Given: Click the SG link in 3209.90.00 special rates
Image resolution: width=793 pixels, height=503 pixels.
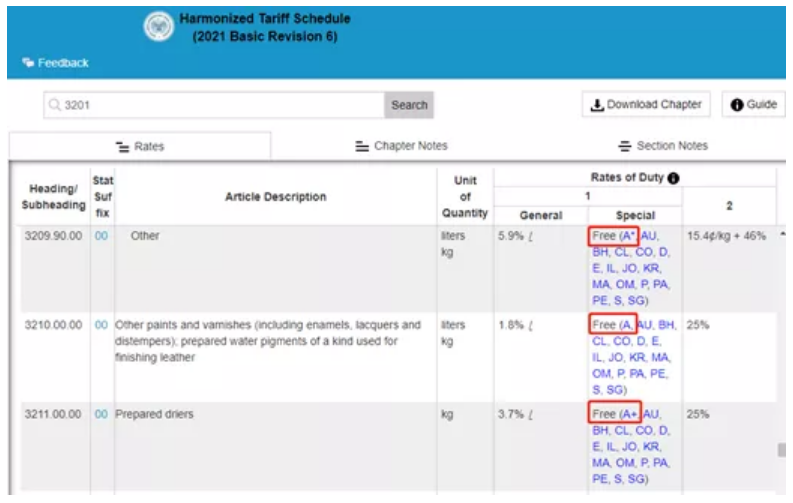Looking at the screenshot, I should [x=636, y=300].
